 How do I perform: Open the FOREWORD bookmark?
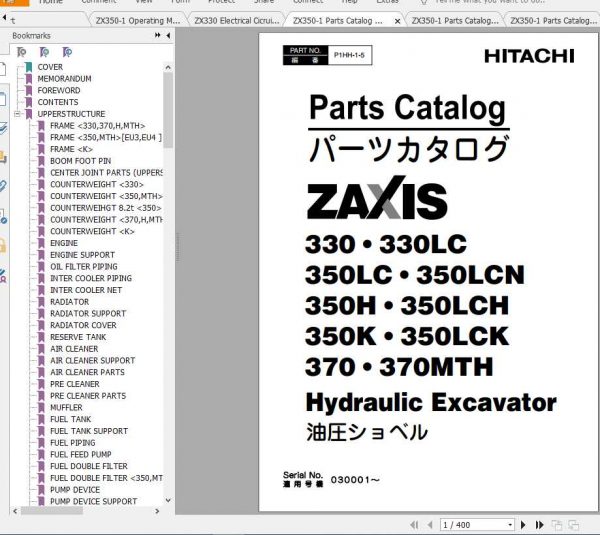(x=59, y=90)
